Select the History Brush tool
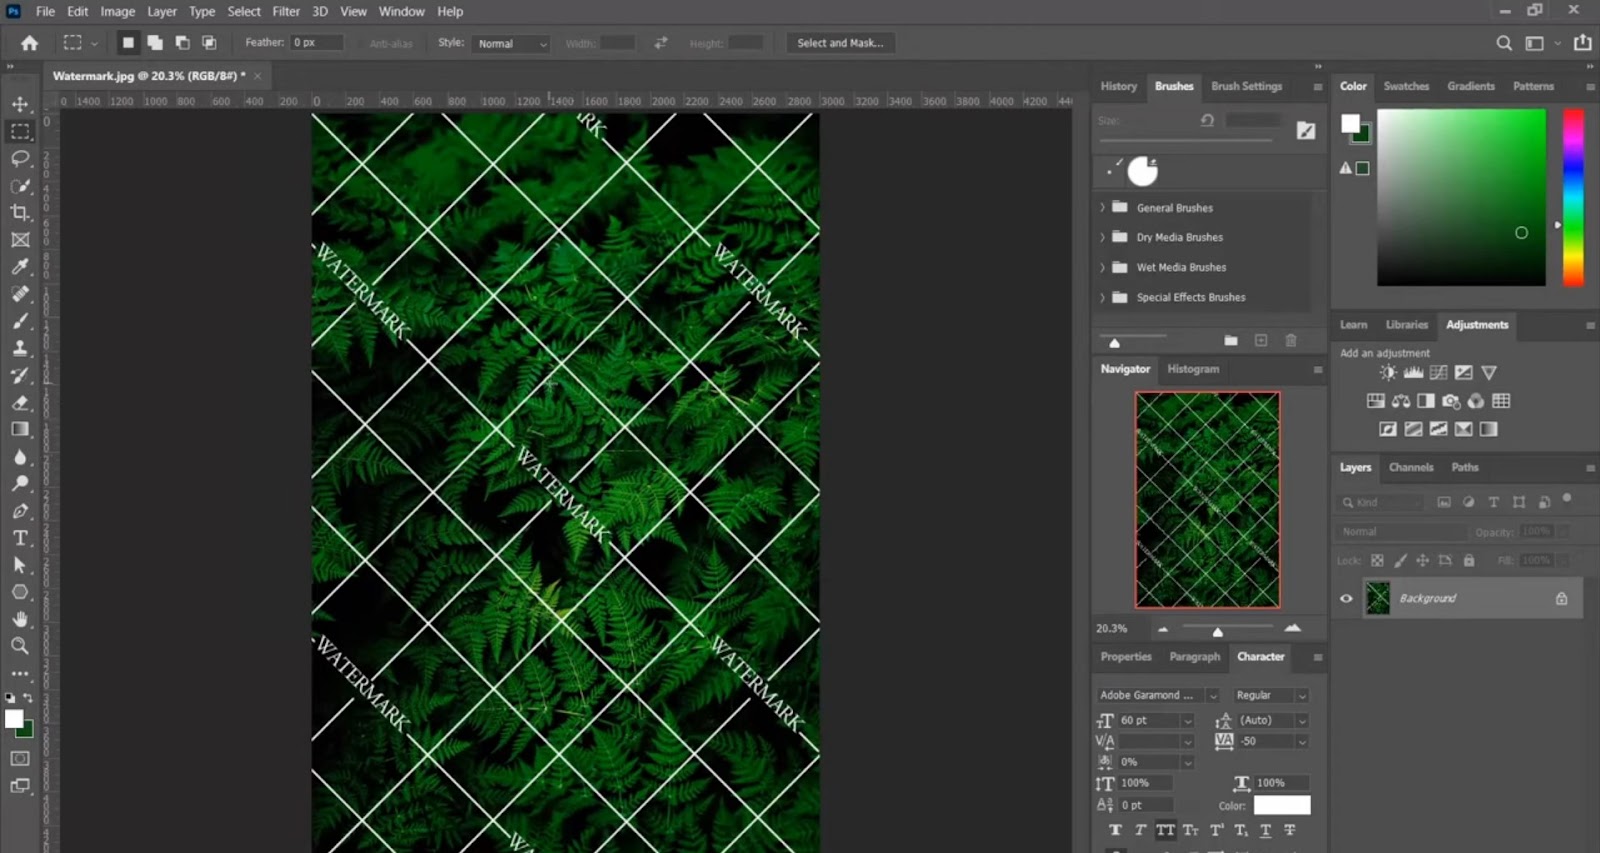 (20, 375)
